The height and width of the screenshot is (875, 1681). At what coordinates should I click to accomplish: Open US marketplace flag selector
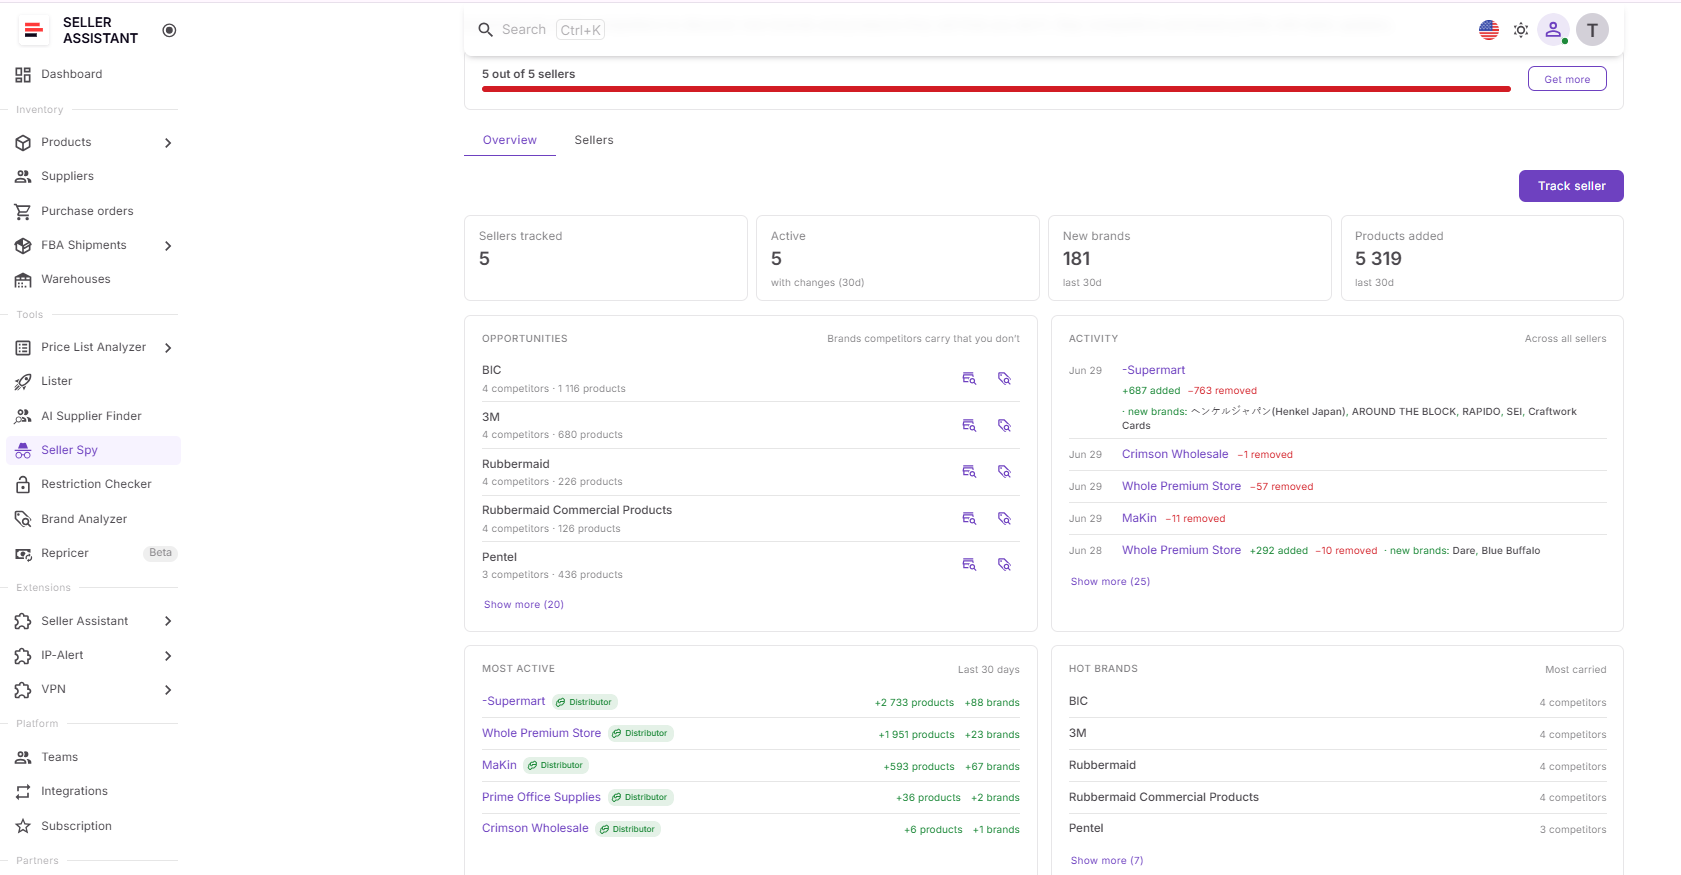(x=1489, y=30)
